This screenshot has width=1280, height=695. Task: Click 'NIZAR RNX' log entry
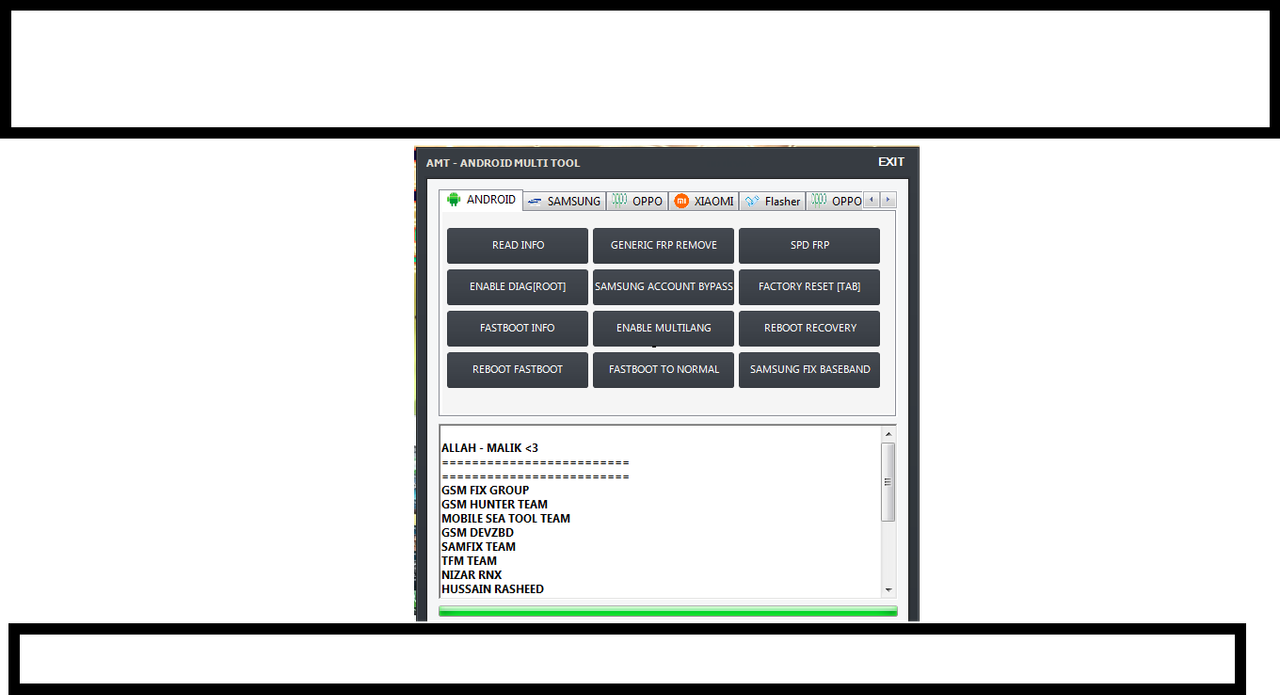(x=472, y=575)
